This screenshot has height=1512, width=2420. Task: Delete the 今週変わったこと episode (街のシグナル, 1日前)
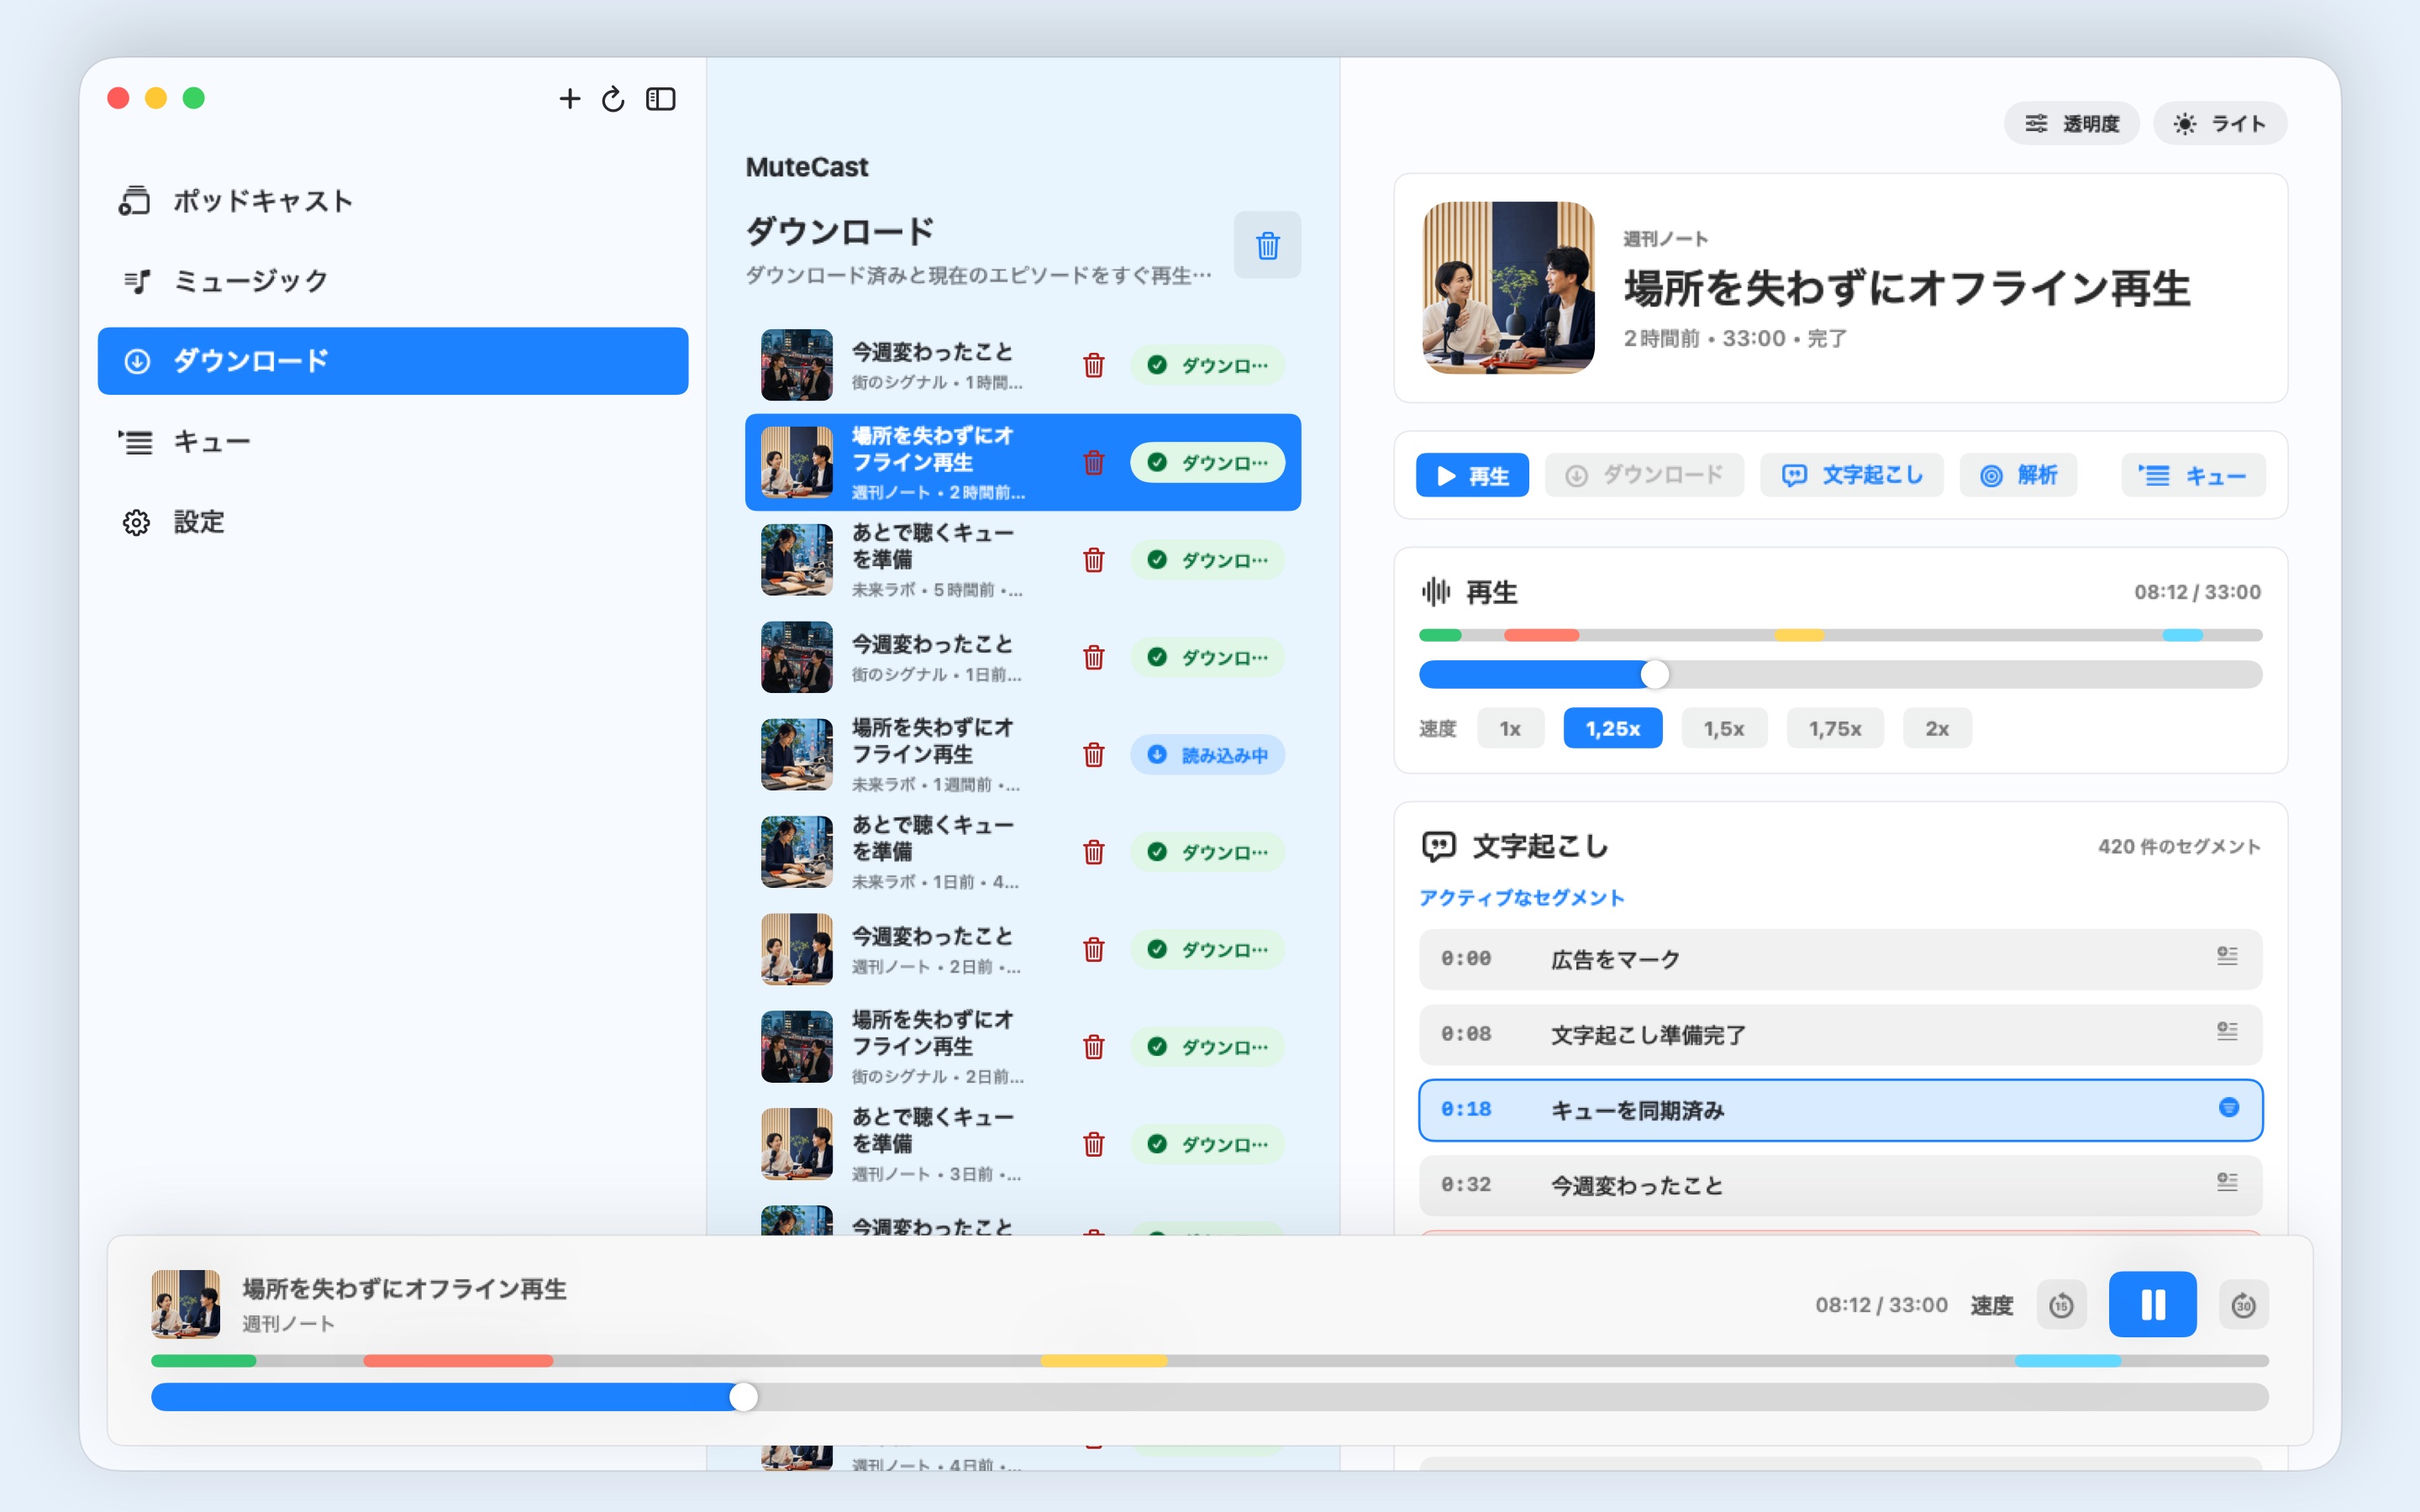1094,657
